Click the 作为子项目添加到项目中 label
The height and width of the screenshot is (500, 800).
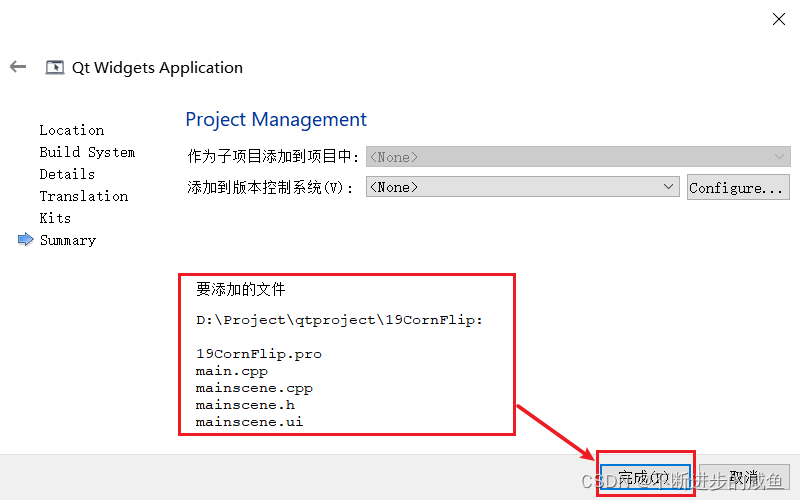coord(272,156)
